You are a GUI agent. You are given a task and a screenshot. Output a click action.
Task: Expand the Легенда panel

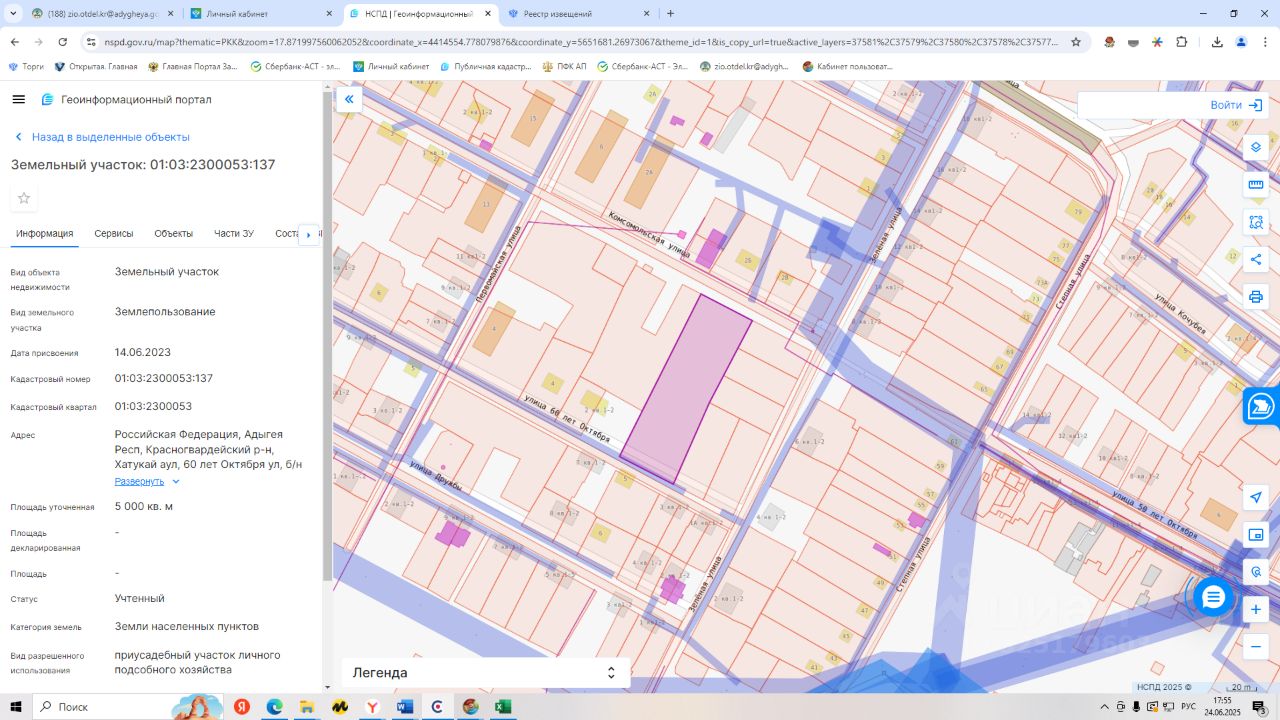pos(486,673)
